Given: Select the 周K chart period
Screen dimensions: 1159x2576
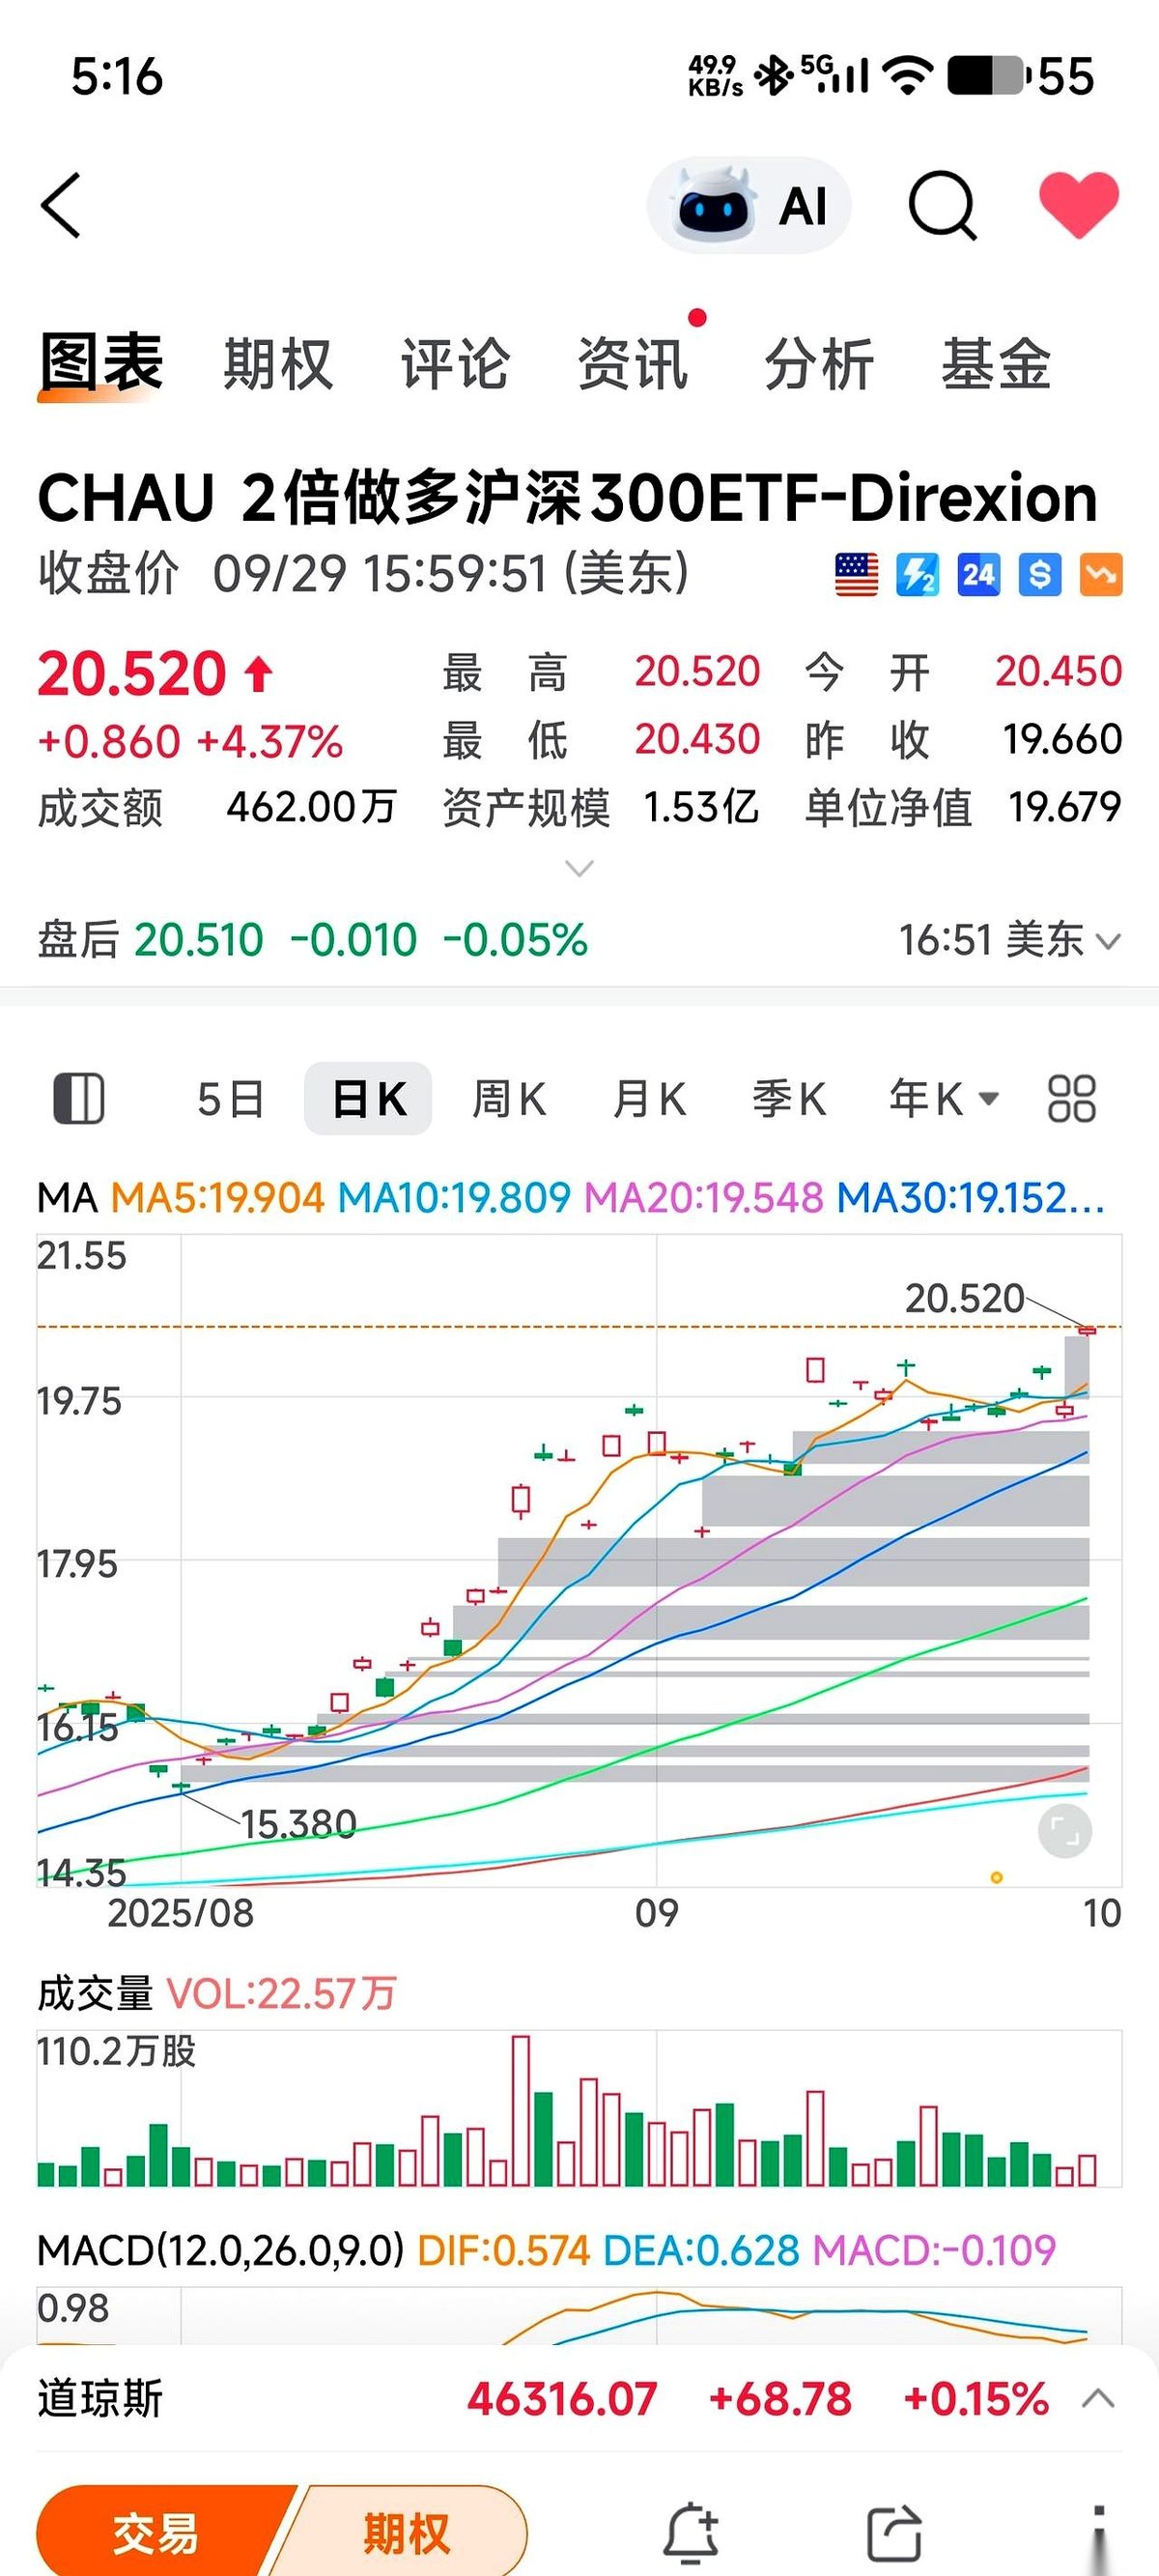Looking at the screenshot, I should coord(509,1099).
